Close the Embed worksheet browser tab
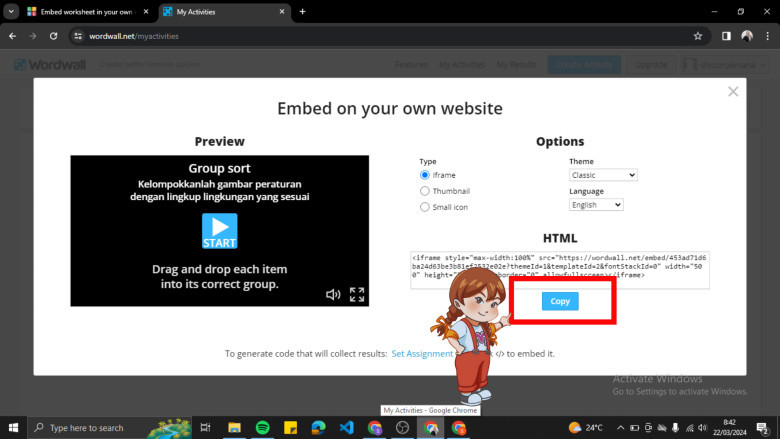The width and height of the screenshot is (780, 439). tap(146, 11)
